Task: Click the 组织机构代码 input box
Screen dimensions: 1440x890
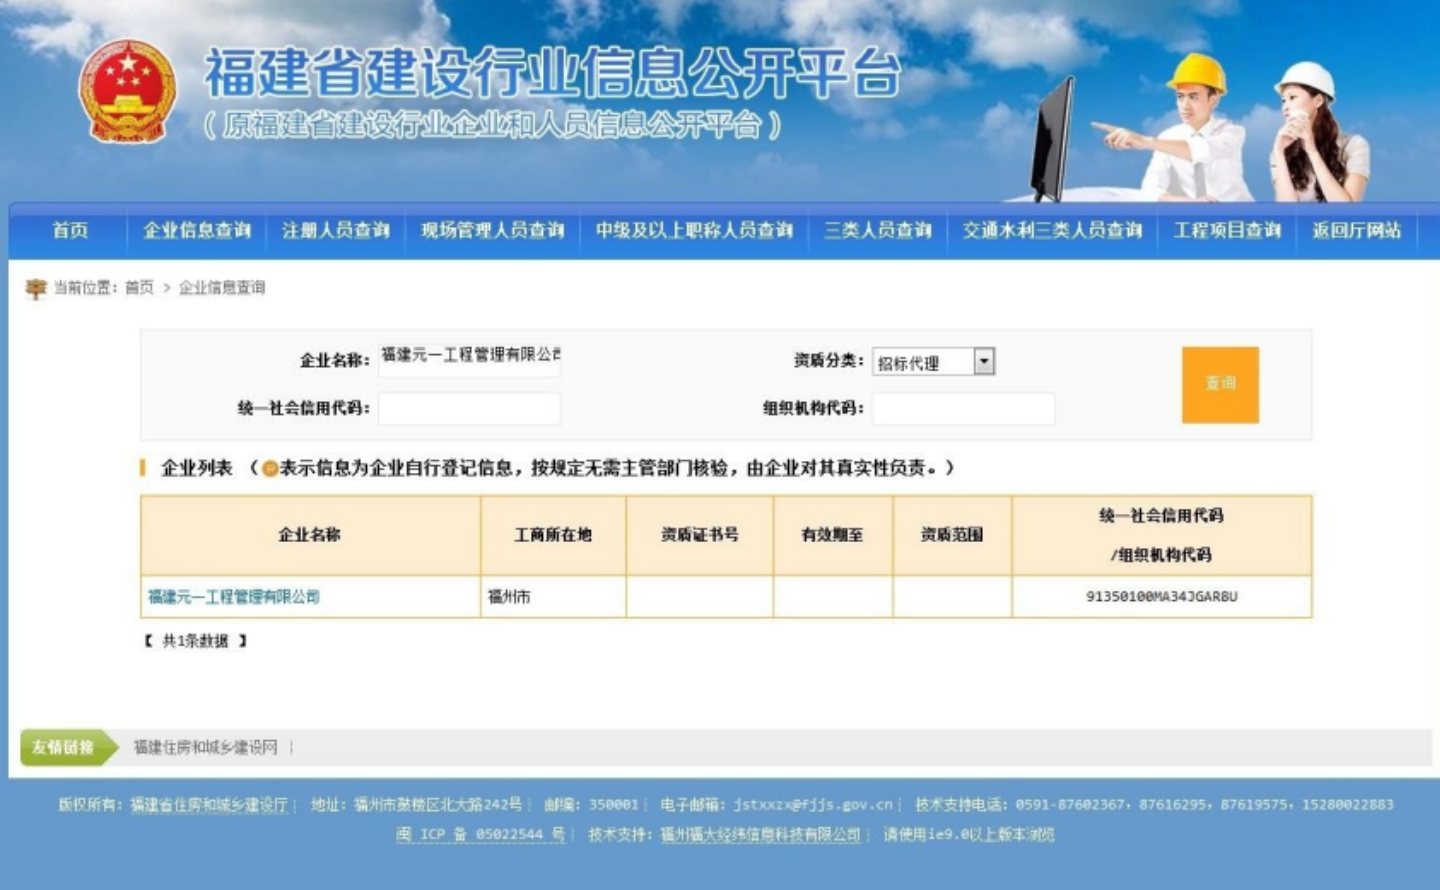Action: pos(963,408)
